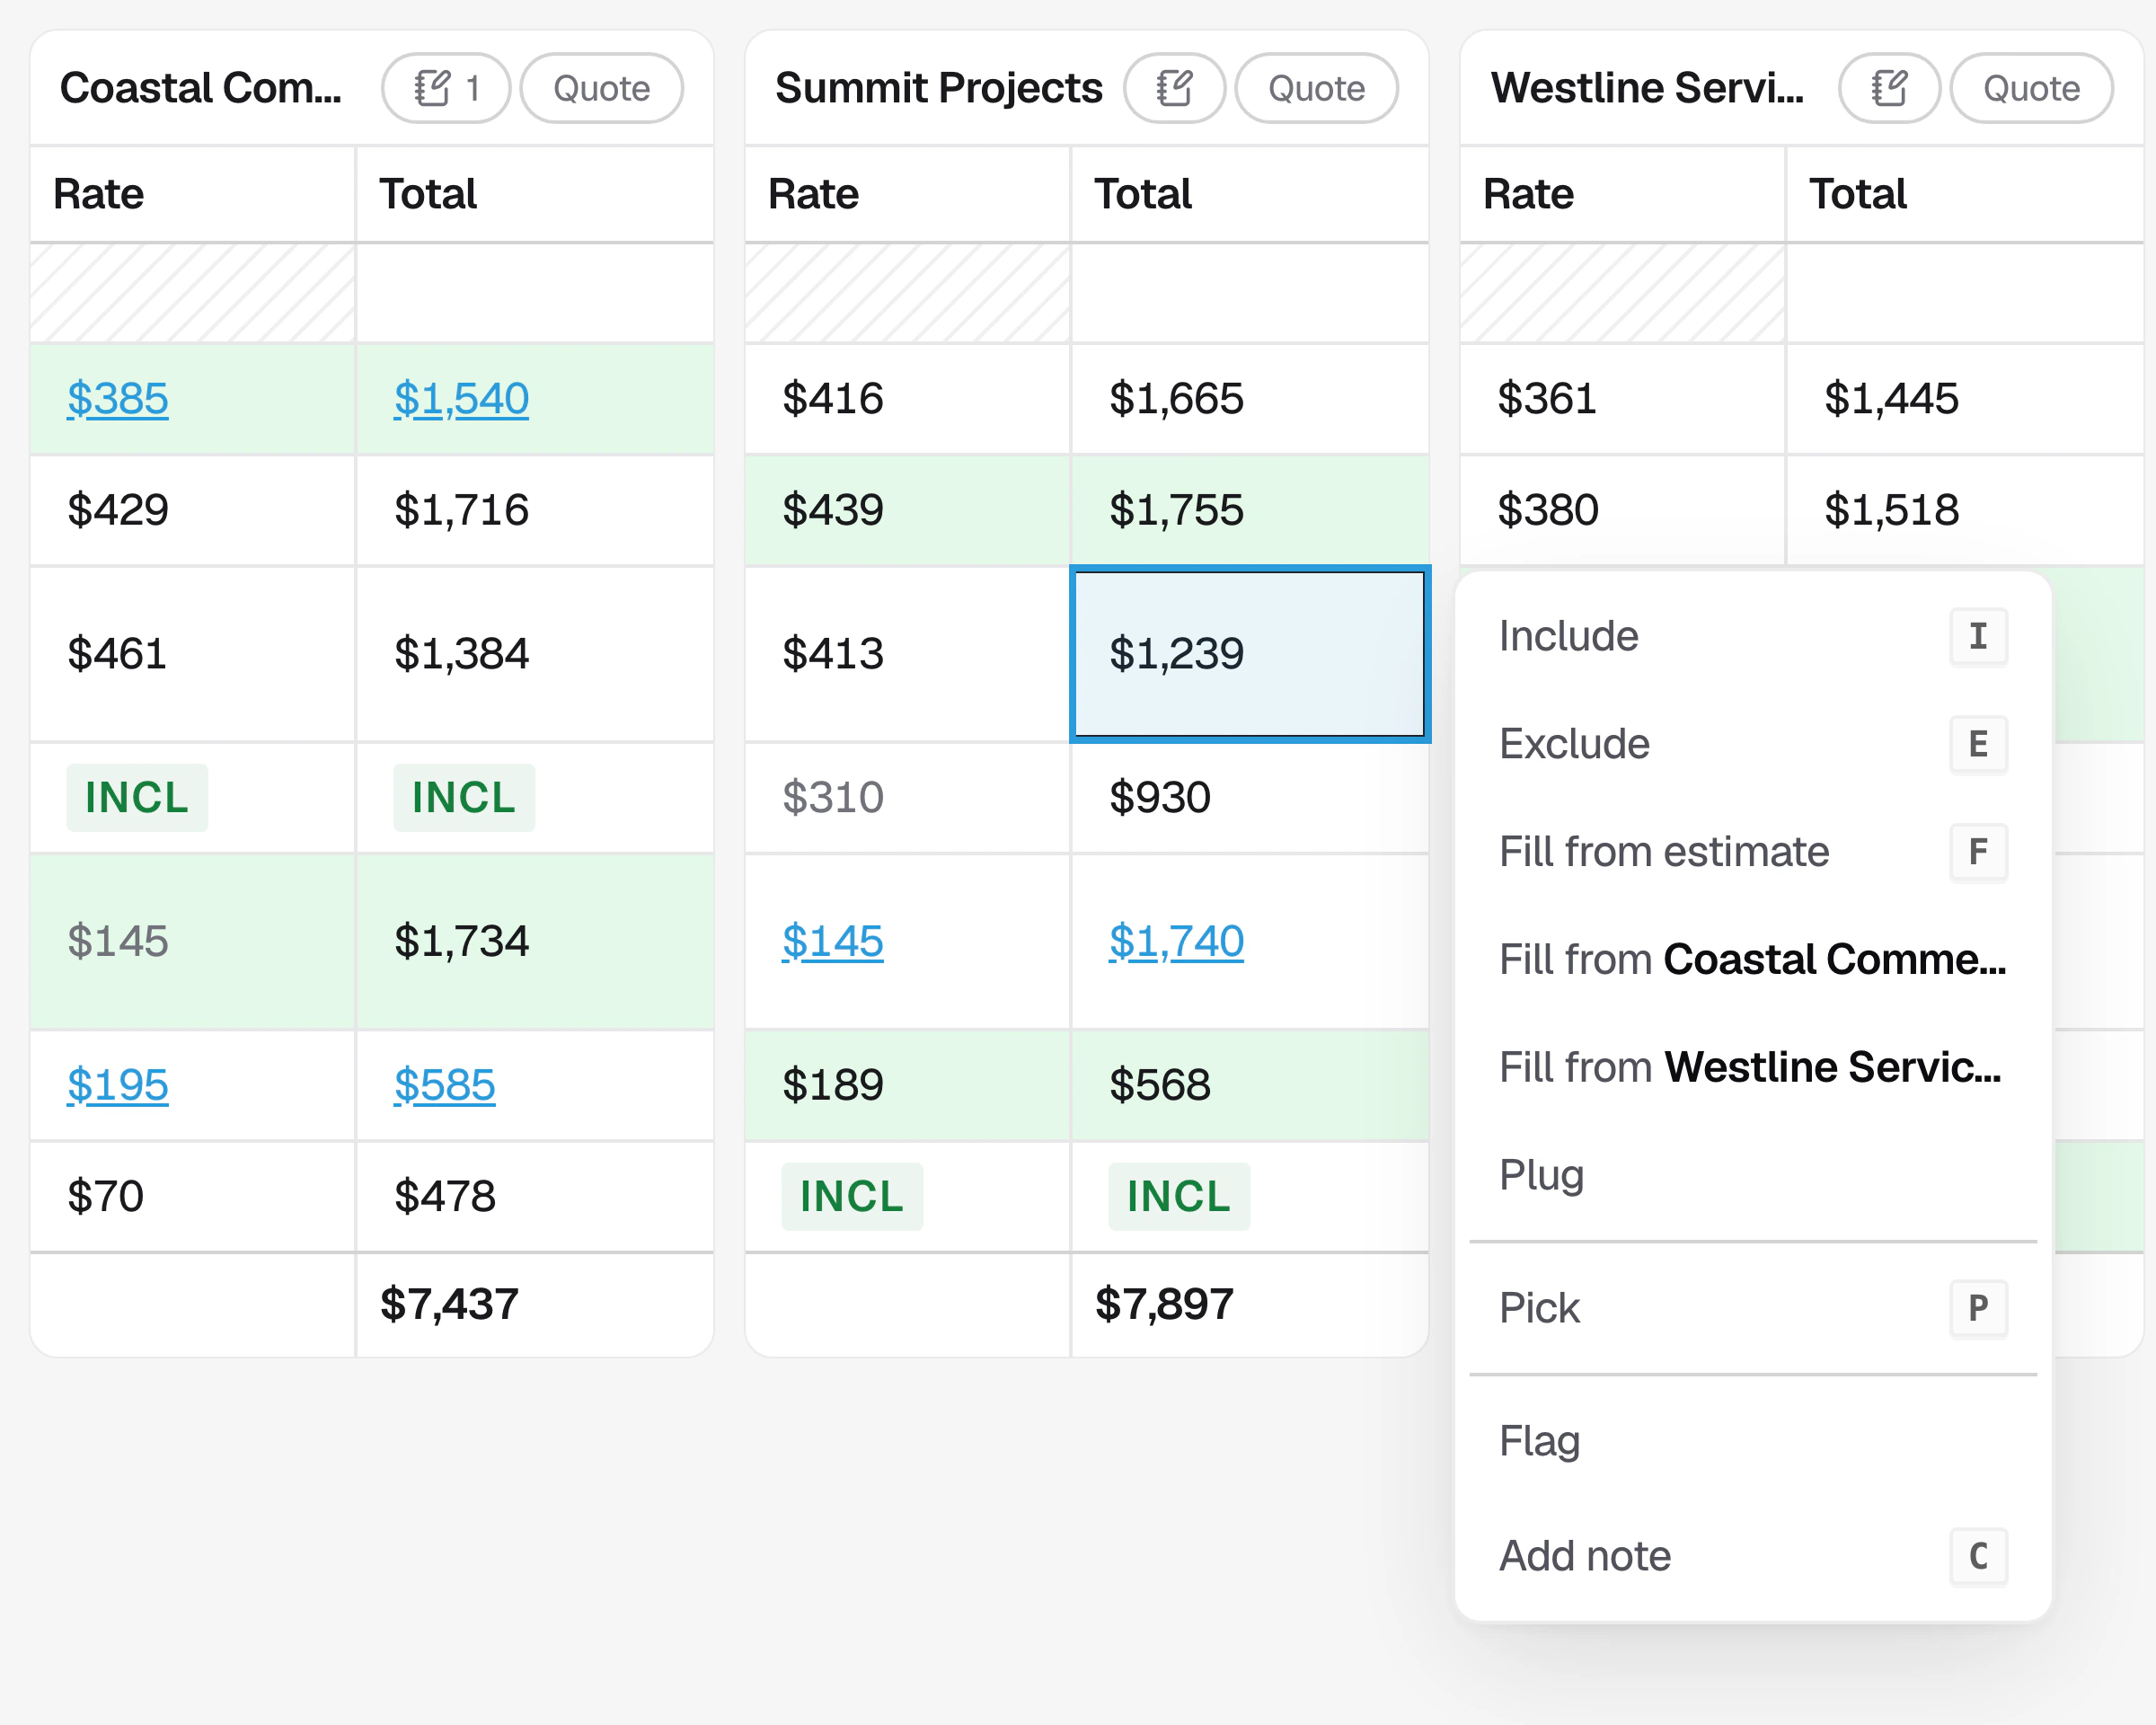Click Summit Projects Quote button
The image size is (2156, 1725).
coord(1317,88)
